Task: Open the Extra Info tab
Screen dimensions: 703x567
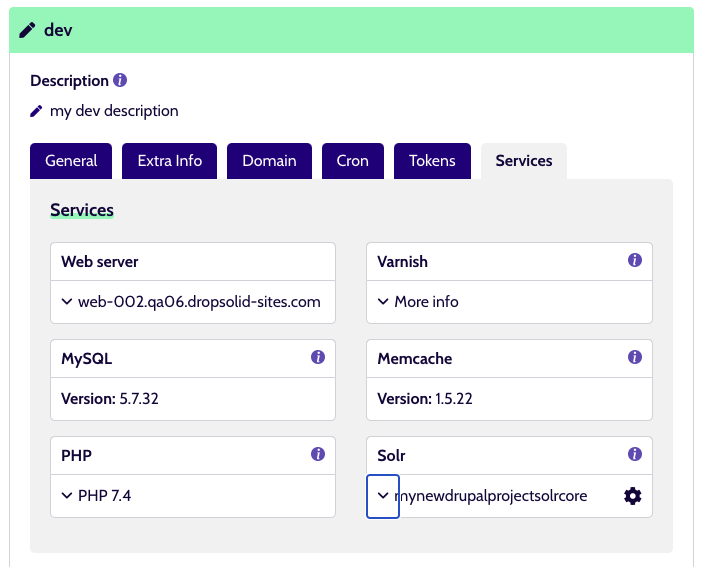Action: (x=169, y=161)
